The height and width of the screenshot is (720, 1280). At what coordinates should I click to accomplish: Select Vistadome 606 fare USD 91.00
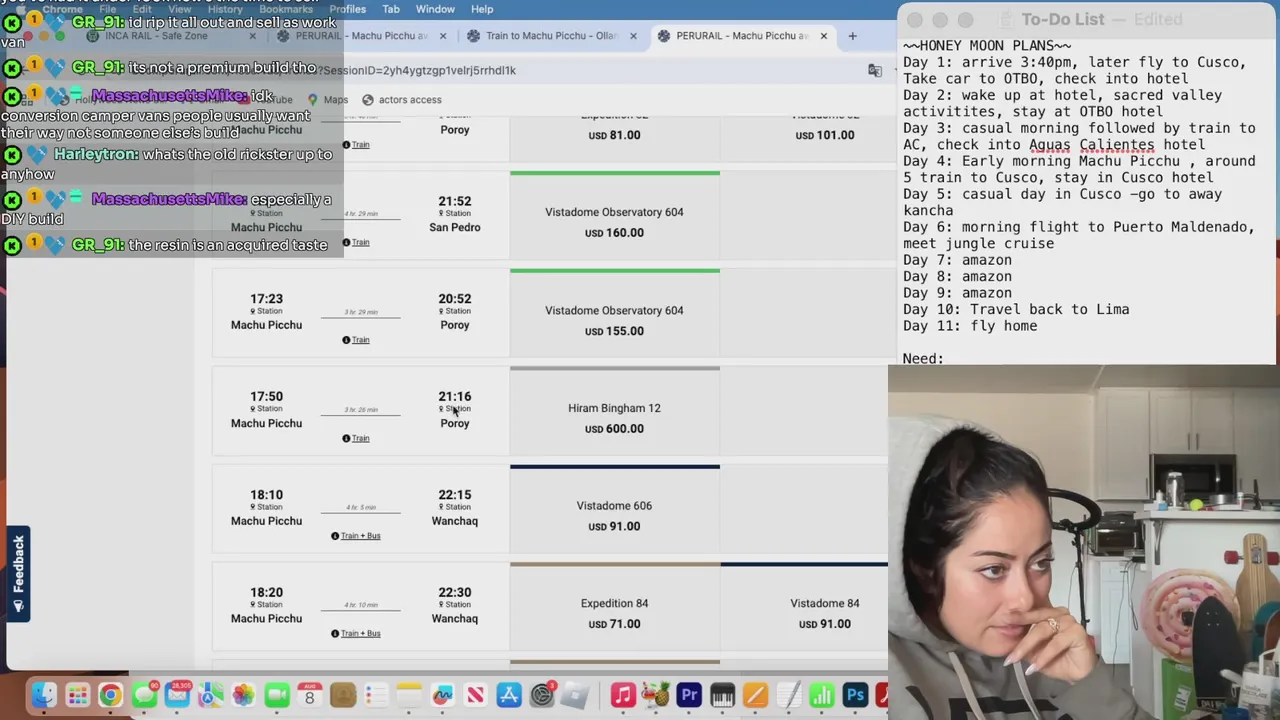point(614,510)
